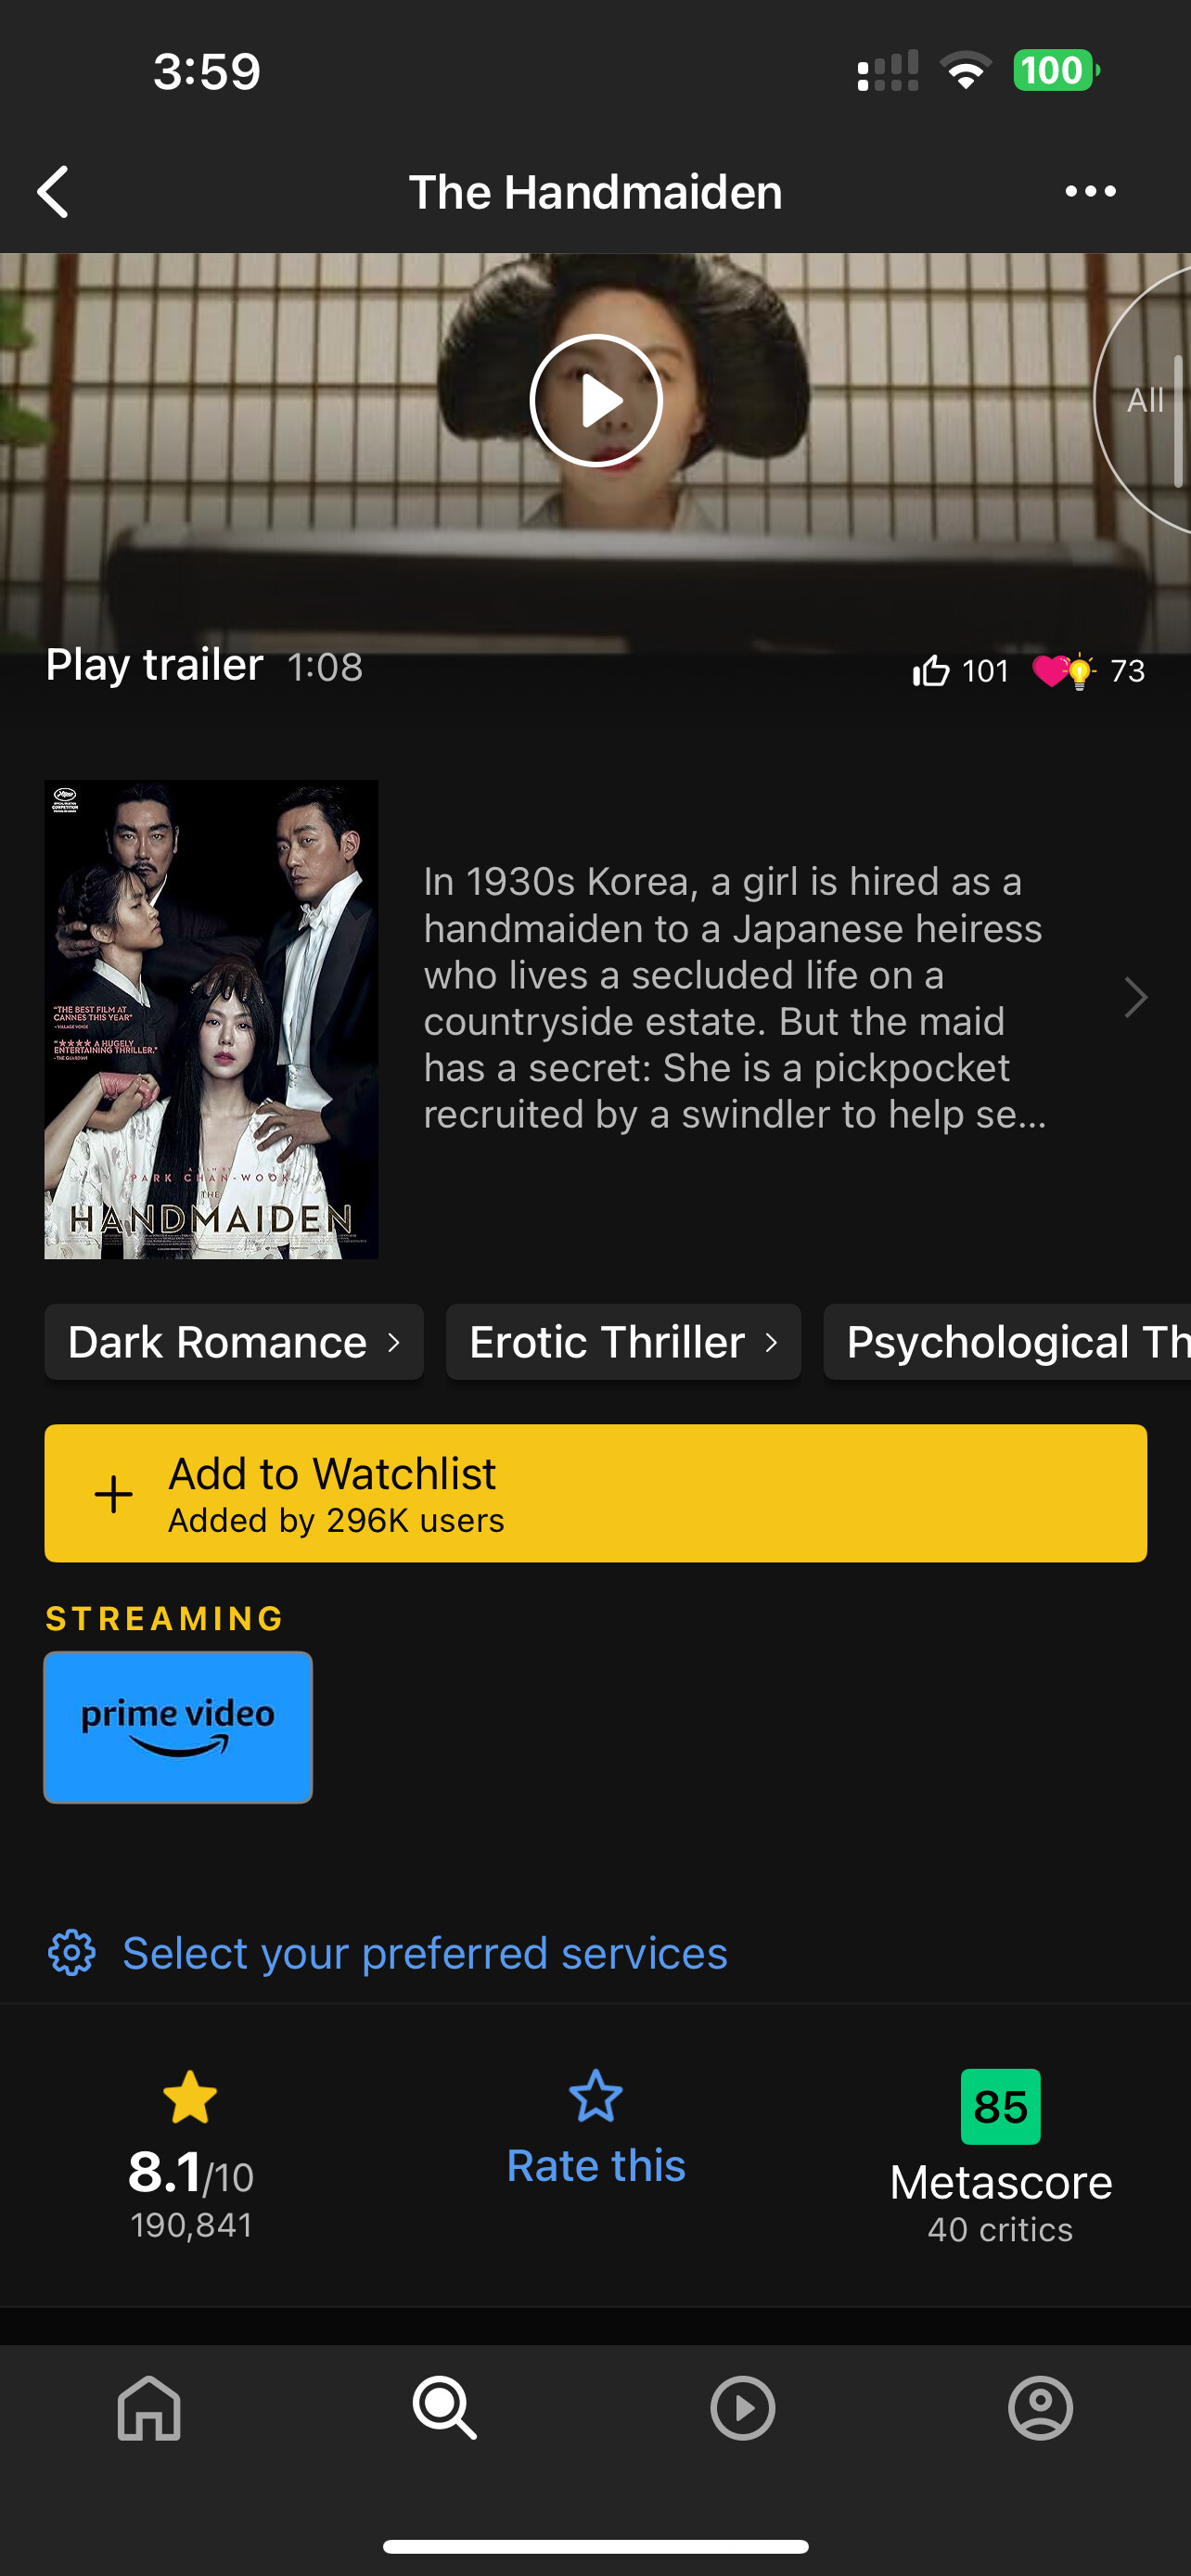Open The Handmaiden poster thumbnail
1191x2576 pixels.
[x=211, y=1019]
